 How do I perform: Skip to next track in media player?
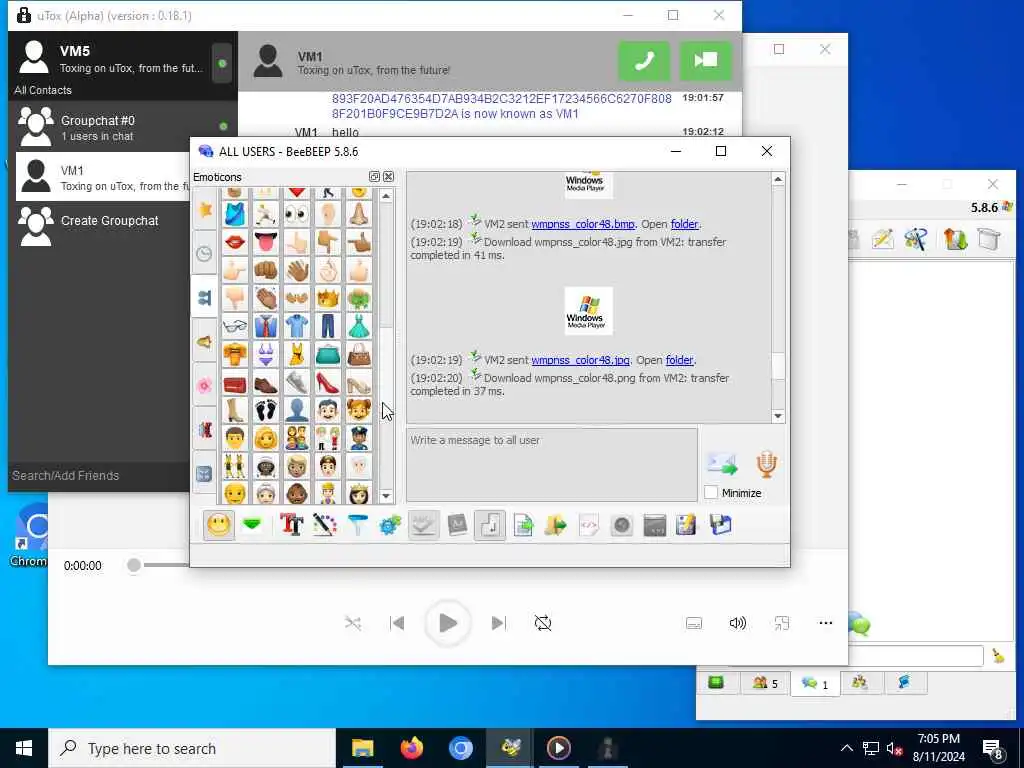(x=498, y=623)
